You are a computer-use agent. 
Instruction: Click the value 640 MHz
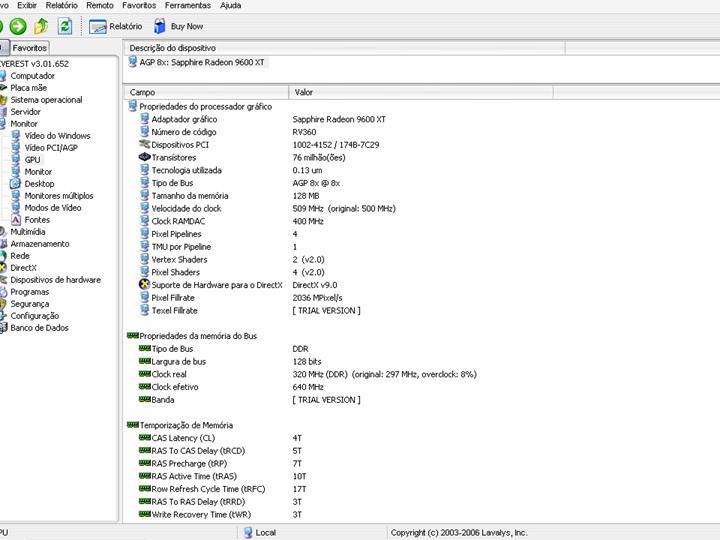[x=308, y=387]
